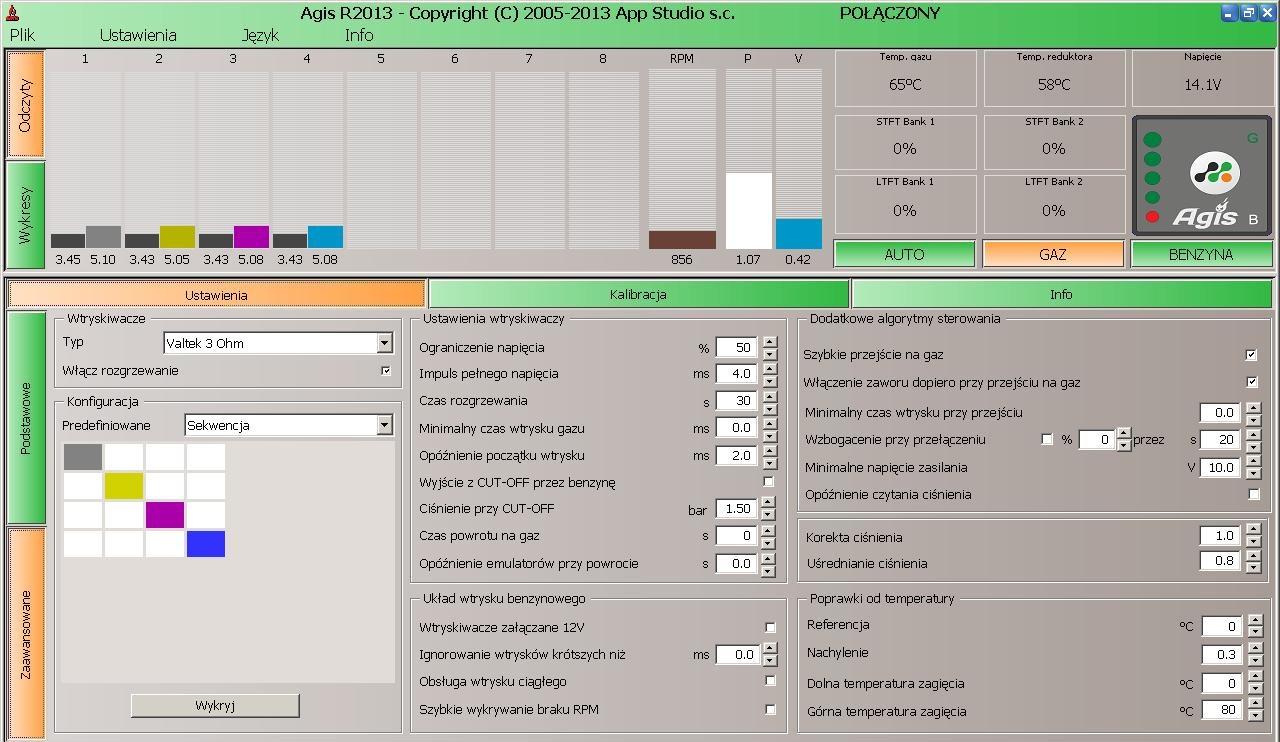Viewport: 1280px width, 742px height.
Task: Click the Wykryj button
Action: click(215, 705)
